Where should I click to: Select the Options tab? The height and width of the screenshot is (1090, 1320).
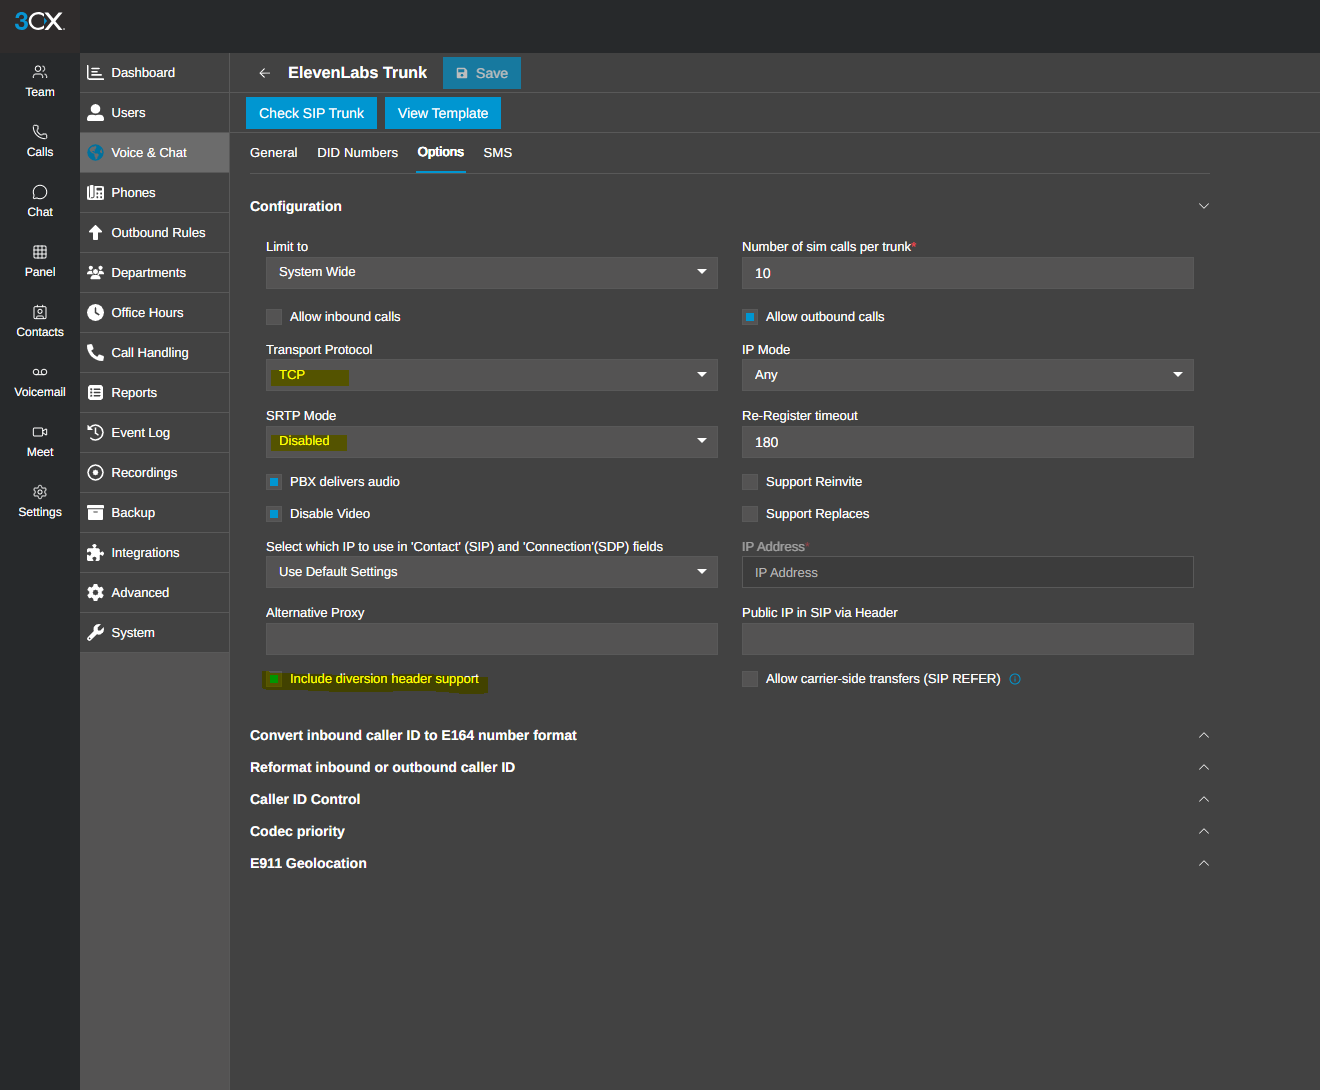(441, 152)
